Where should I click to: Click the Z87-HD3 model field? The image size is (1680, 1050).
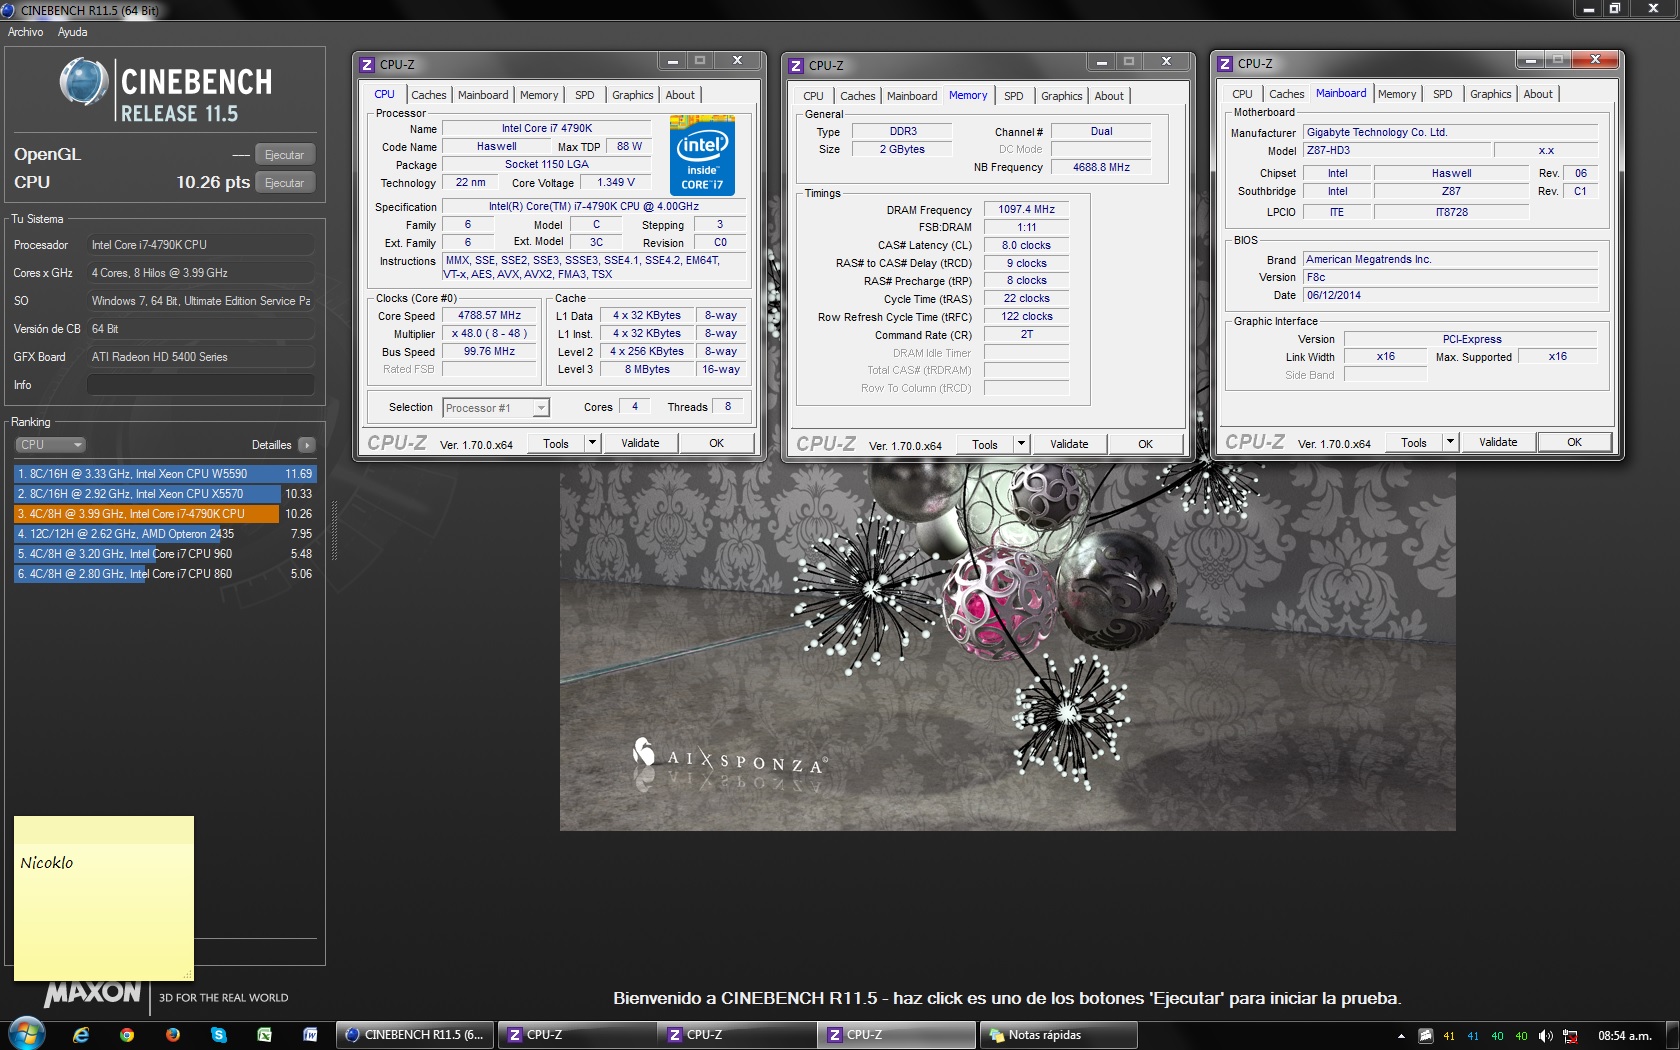pos(1397,150)
